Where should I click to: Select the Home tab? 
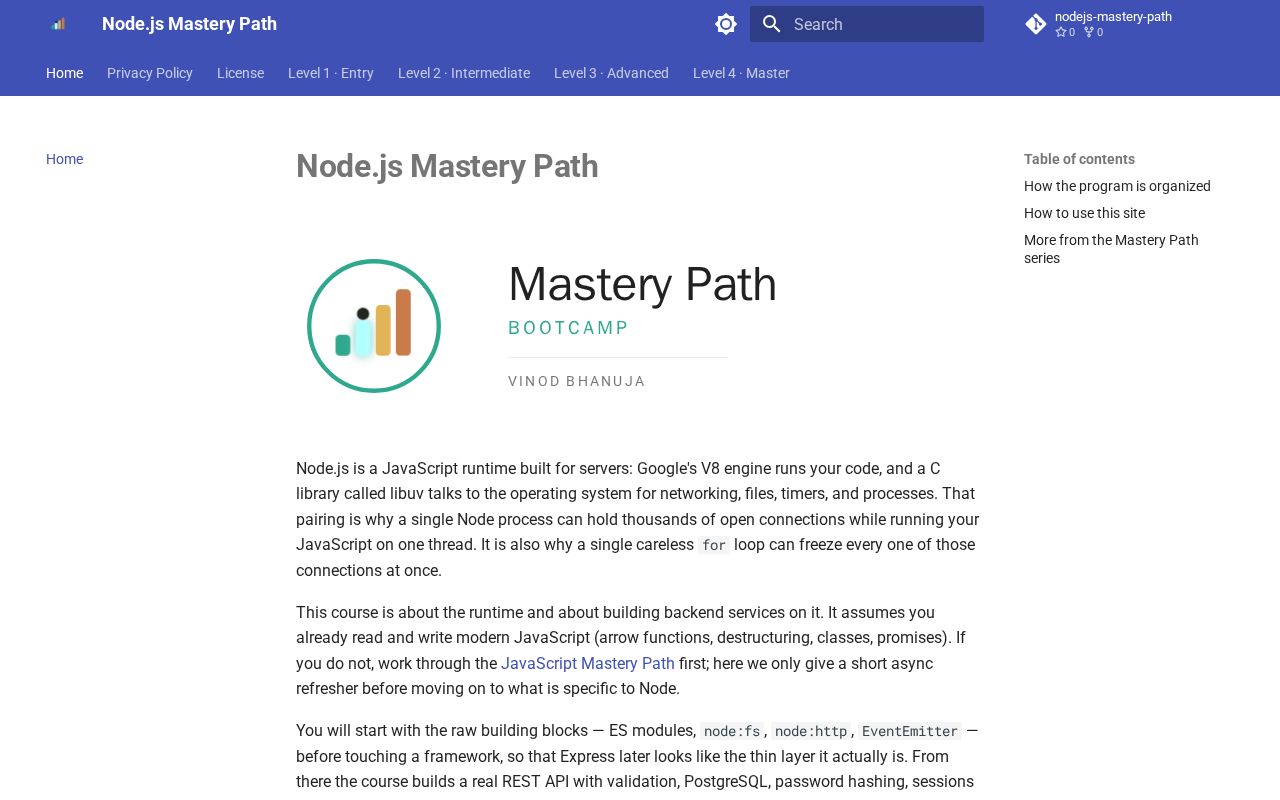click(x=65, y=73)
